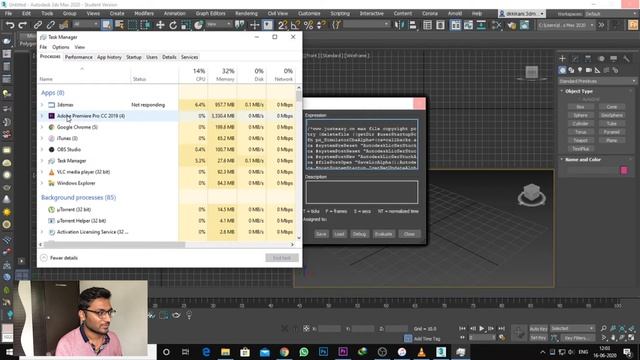This screenshot has height=360, width=640.
Task: Toggle 3D Snaps icon in toolbar
Action: click(x=282, y=25)
